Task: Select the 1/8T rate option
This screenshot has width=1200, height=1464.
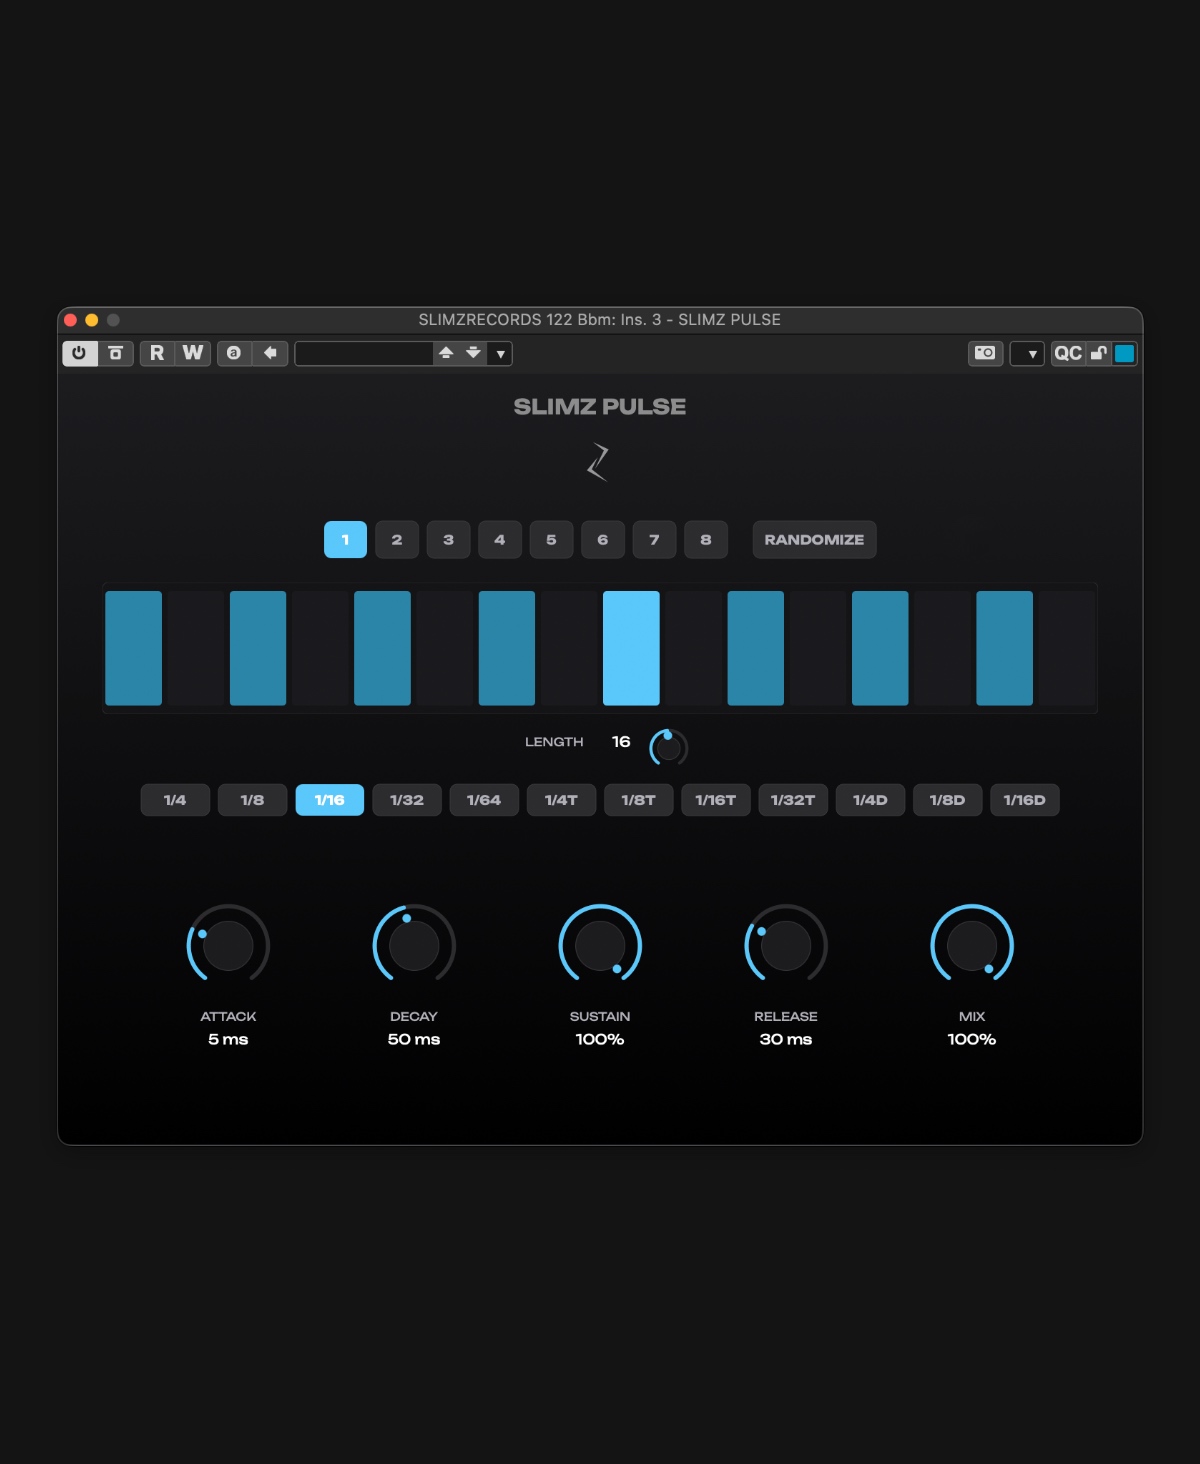Action: pos(639,800)
